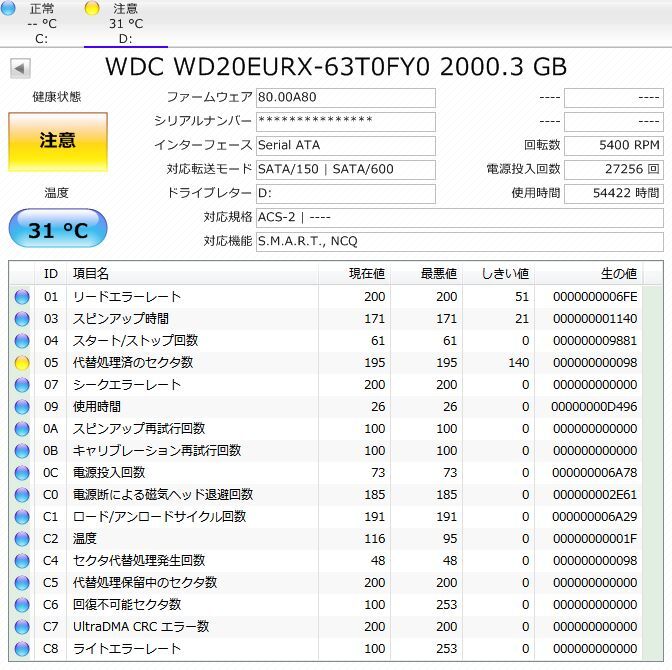Select the キャリブレーション再試行回数 row name
672x670 pixels.
[x=157, y=451]
